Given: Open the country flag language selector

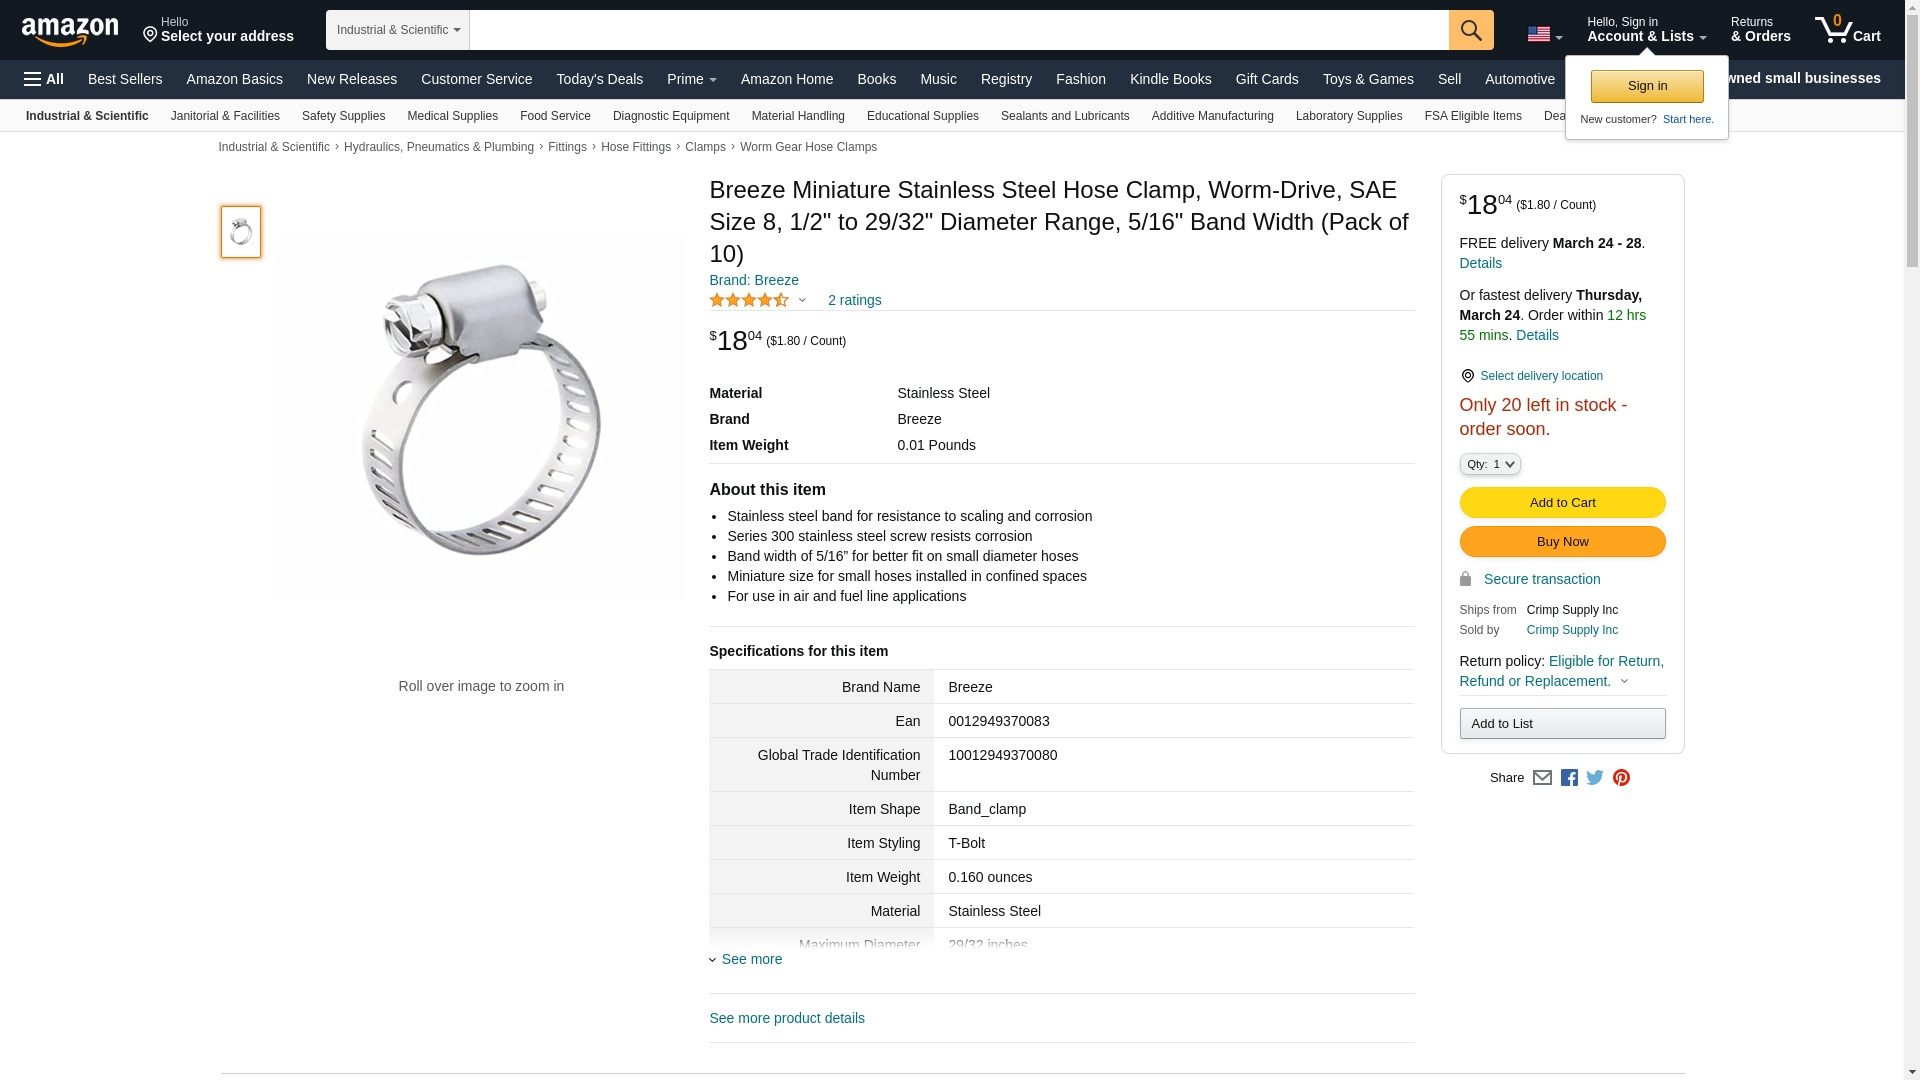Looking at the screenshot, I should tap(1544, 34).
